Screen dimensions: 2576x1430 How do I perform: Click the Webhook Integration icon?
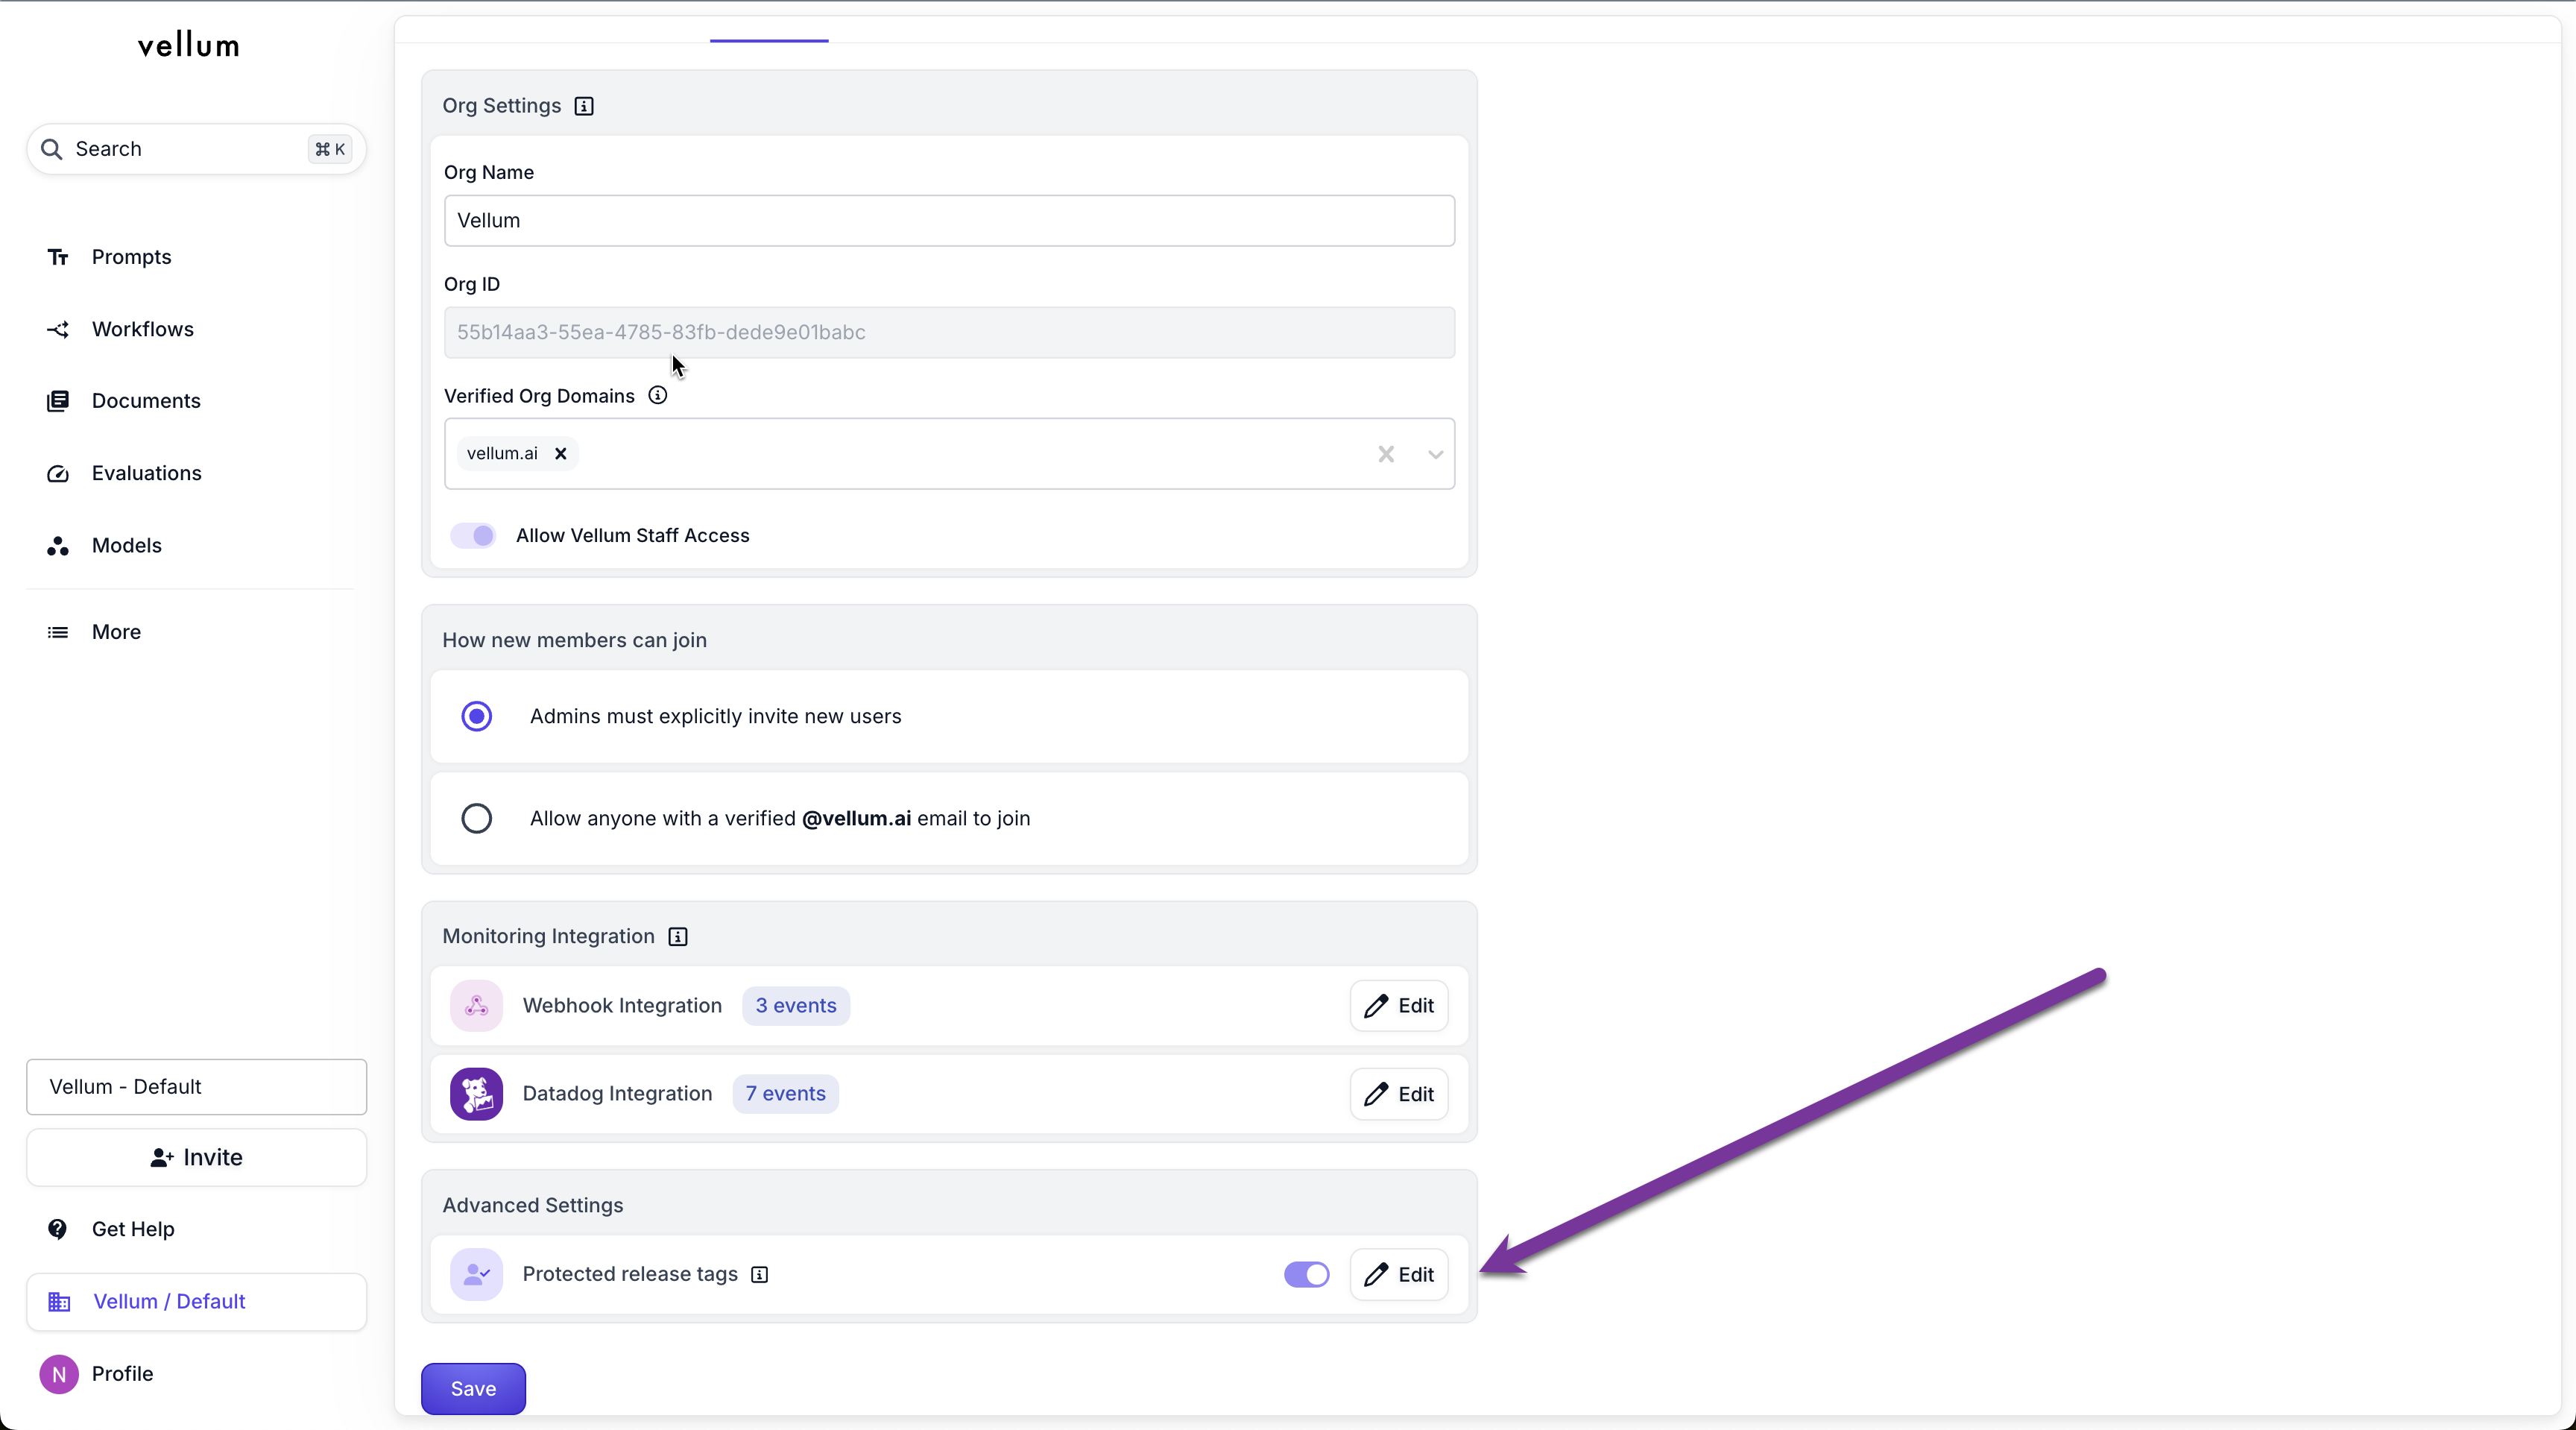(x=476, y=1006)
